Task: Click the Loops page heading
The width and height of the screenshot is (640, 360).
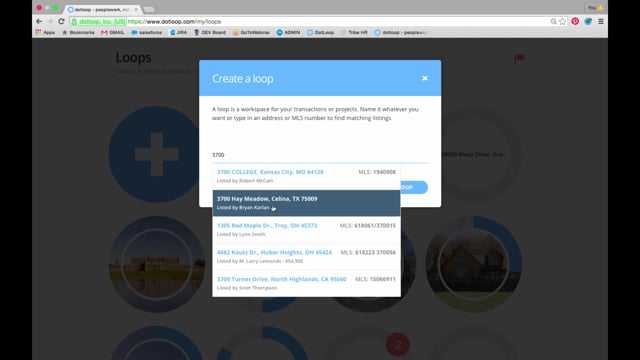Action: coord(133,58)
